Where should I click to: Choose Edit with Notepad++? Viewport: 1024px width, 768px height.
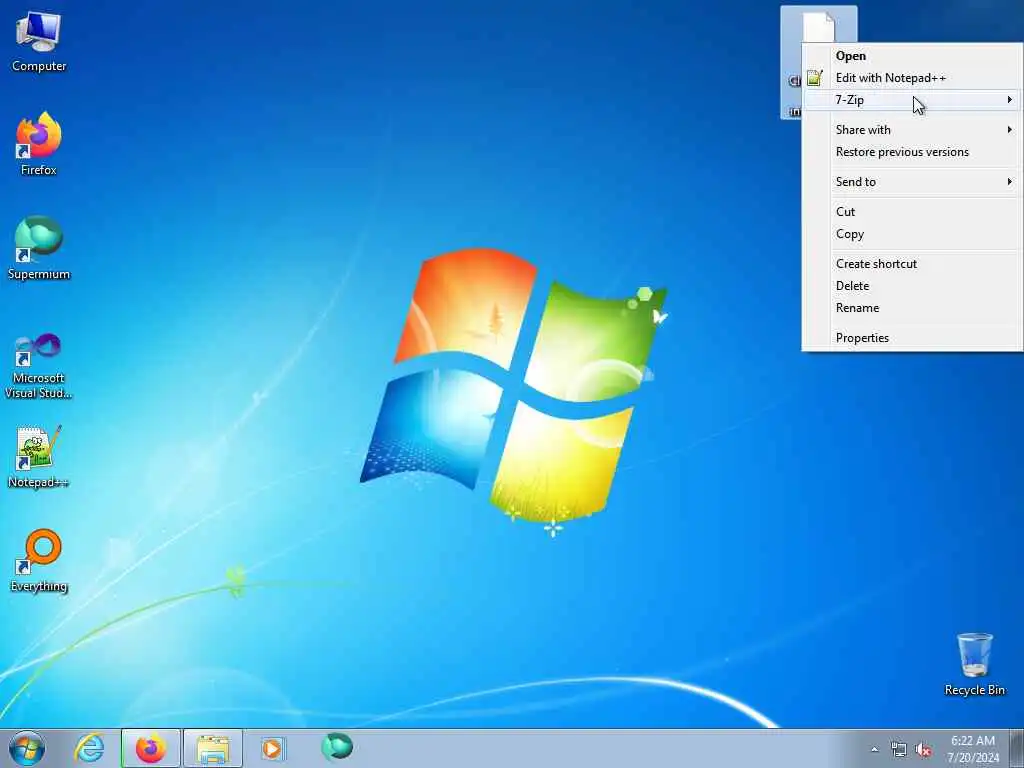coord(912,78)
